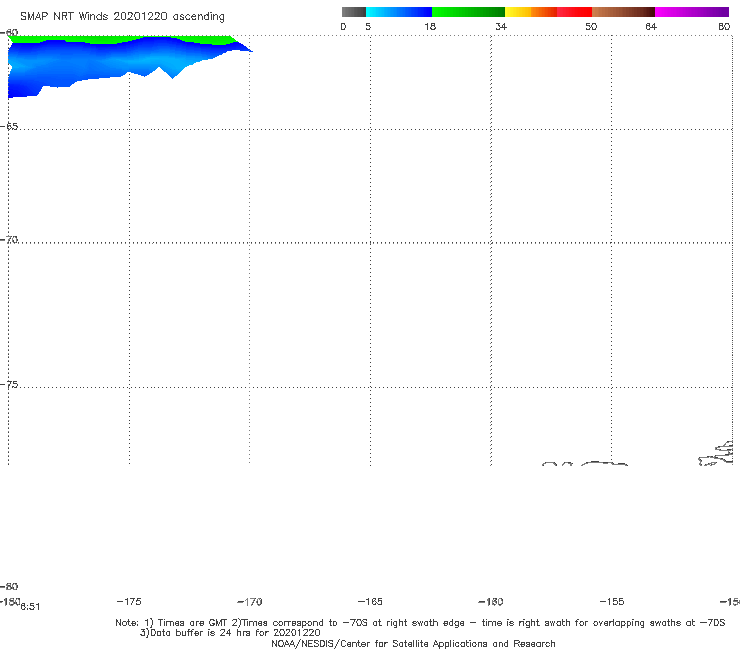
Task: Pick the brown segment of the color bar
Action: [623, 12]
